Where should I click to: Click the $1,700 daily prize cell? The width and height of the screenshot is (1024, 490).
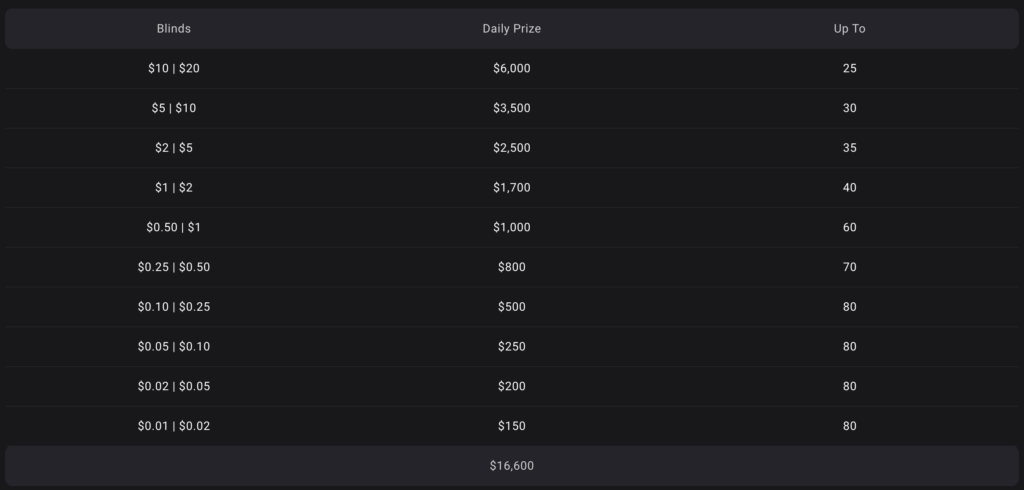511,187
